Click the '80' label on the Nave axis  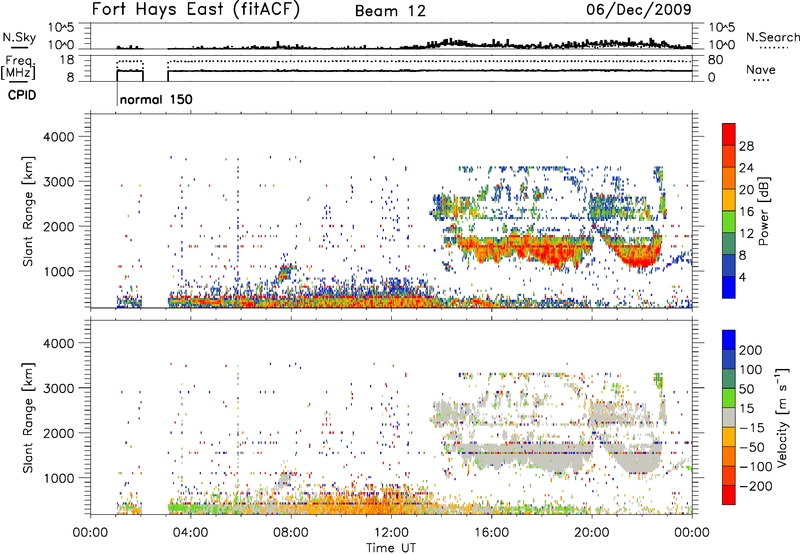(x=715, y=60)
